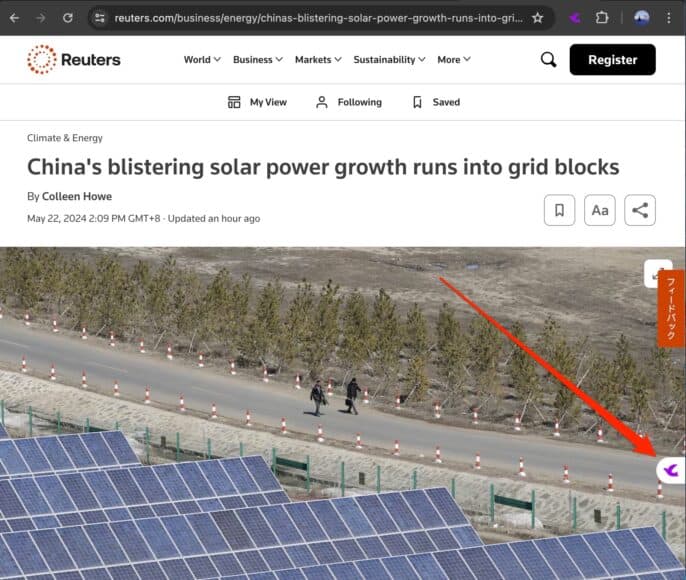Open the More navigation menu
The image size is (686, 580).
(x=454, y=60)
